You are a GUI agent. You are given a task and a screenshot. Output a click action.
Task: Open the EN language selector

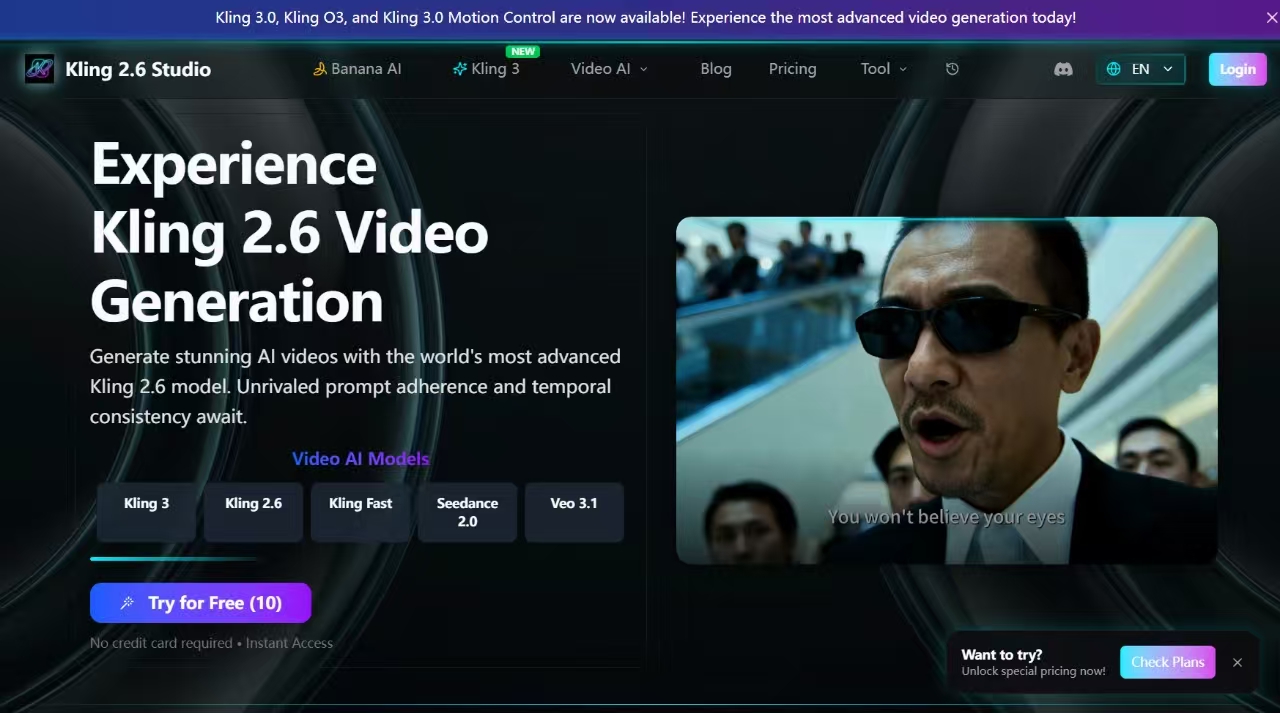[1141, 69]
